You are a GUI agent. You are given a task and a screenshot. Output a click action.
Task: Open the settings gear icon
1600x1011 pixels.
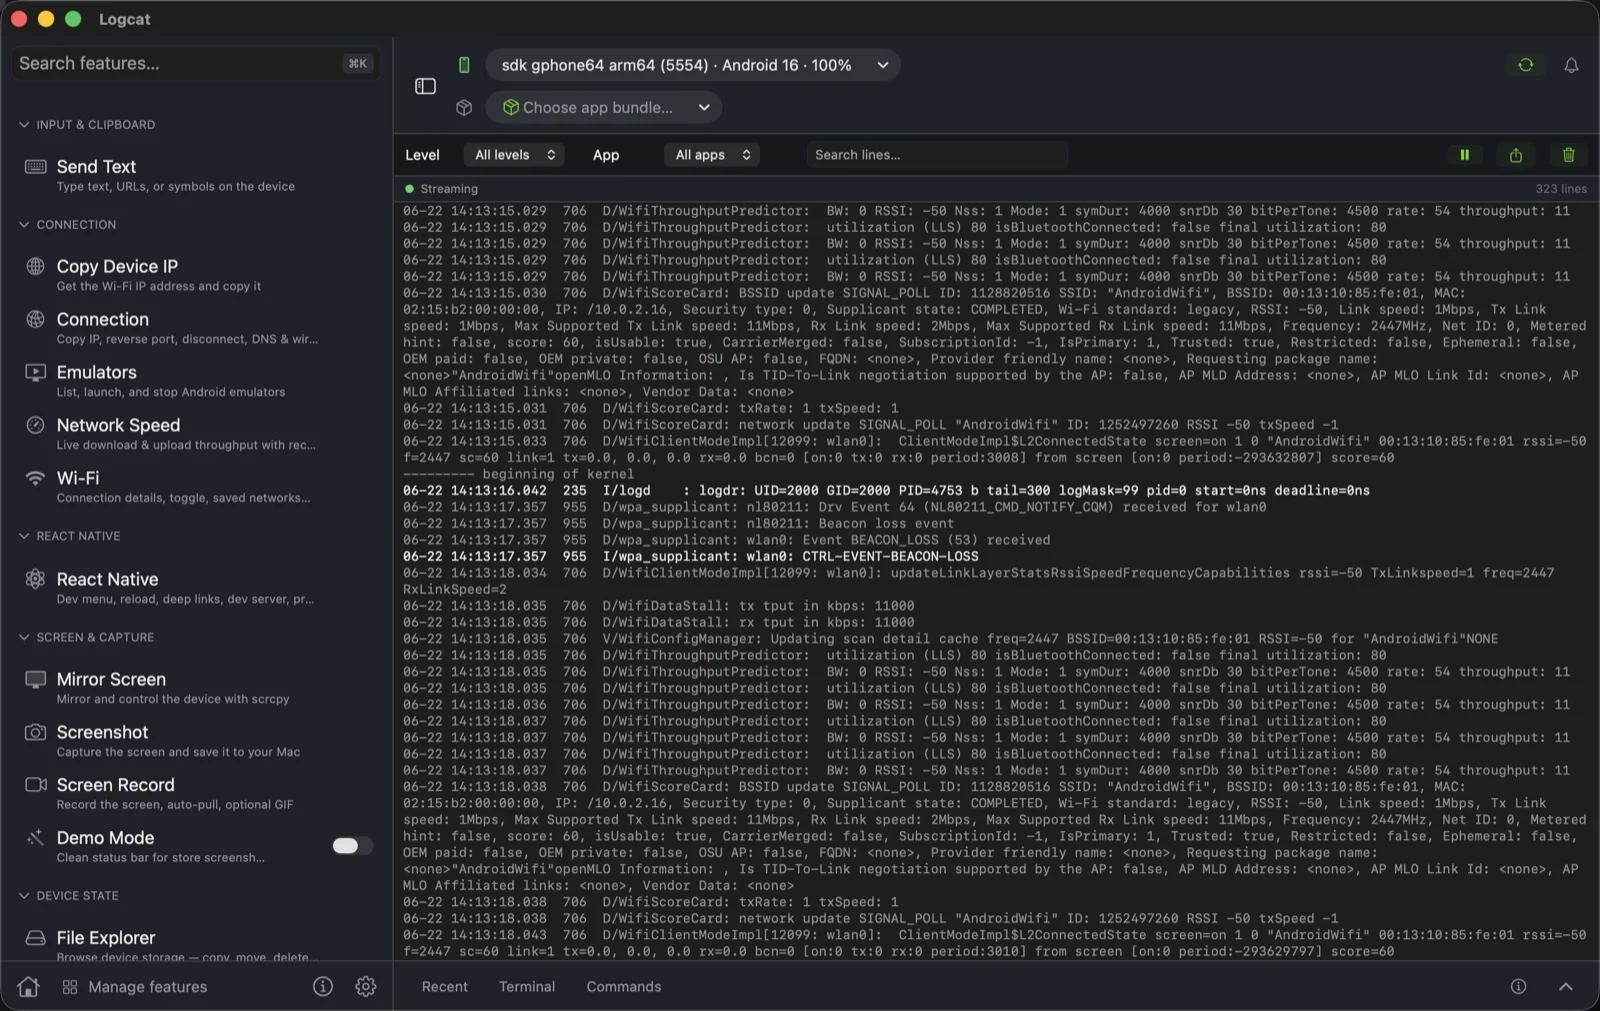point(366,987)
